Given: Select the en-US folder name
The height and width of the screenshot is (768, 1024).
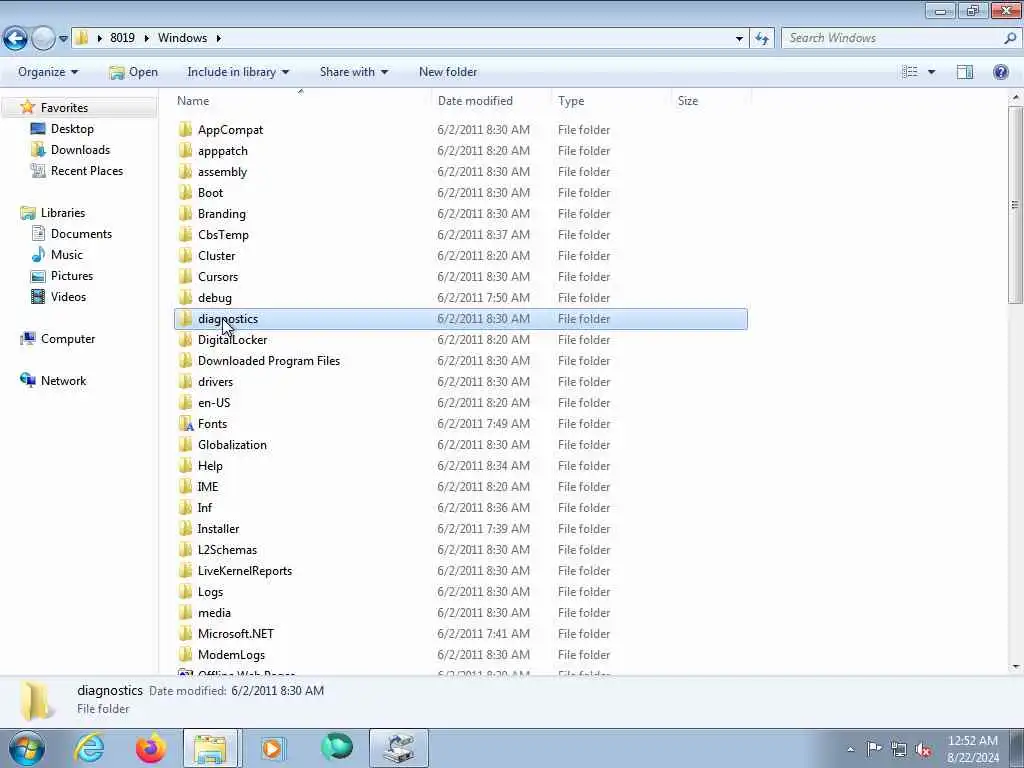Looking at the screenshot, I should [x=214, y=403].
